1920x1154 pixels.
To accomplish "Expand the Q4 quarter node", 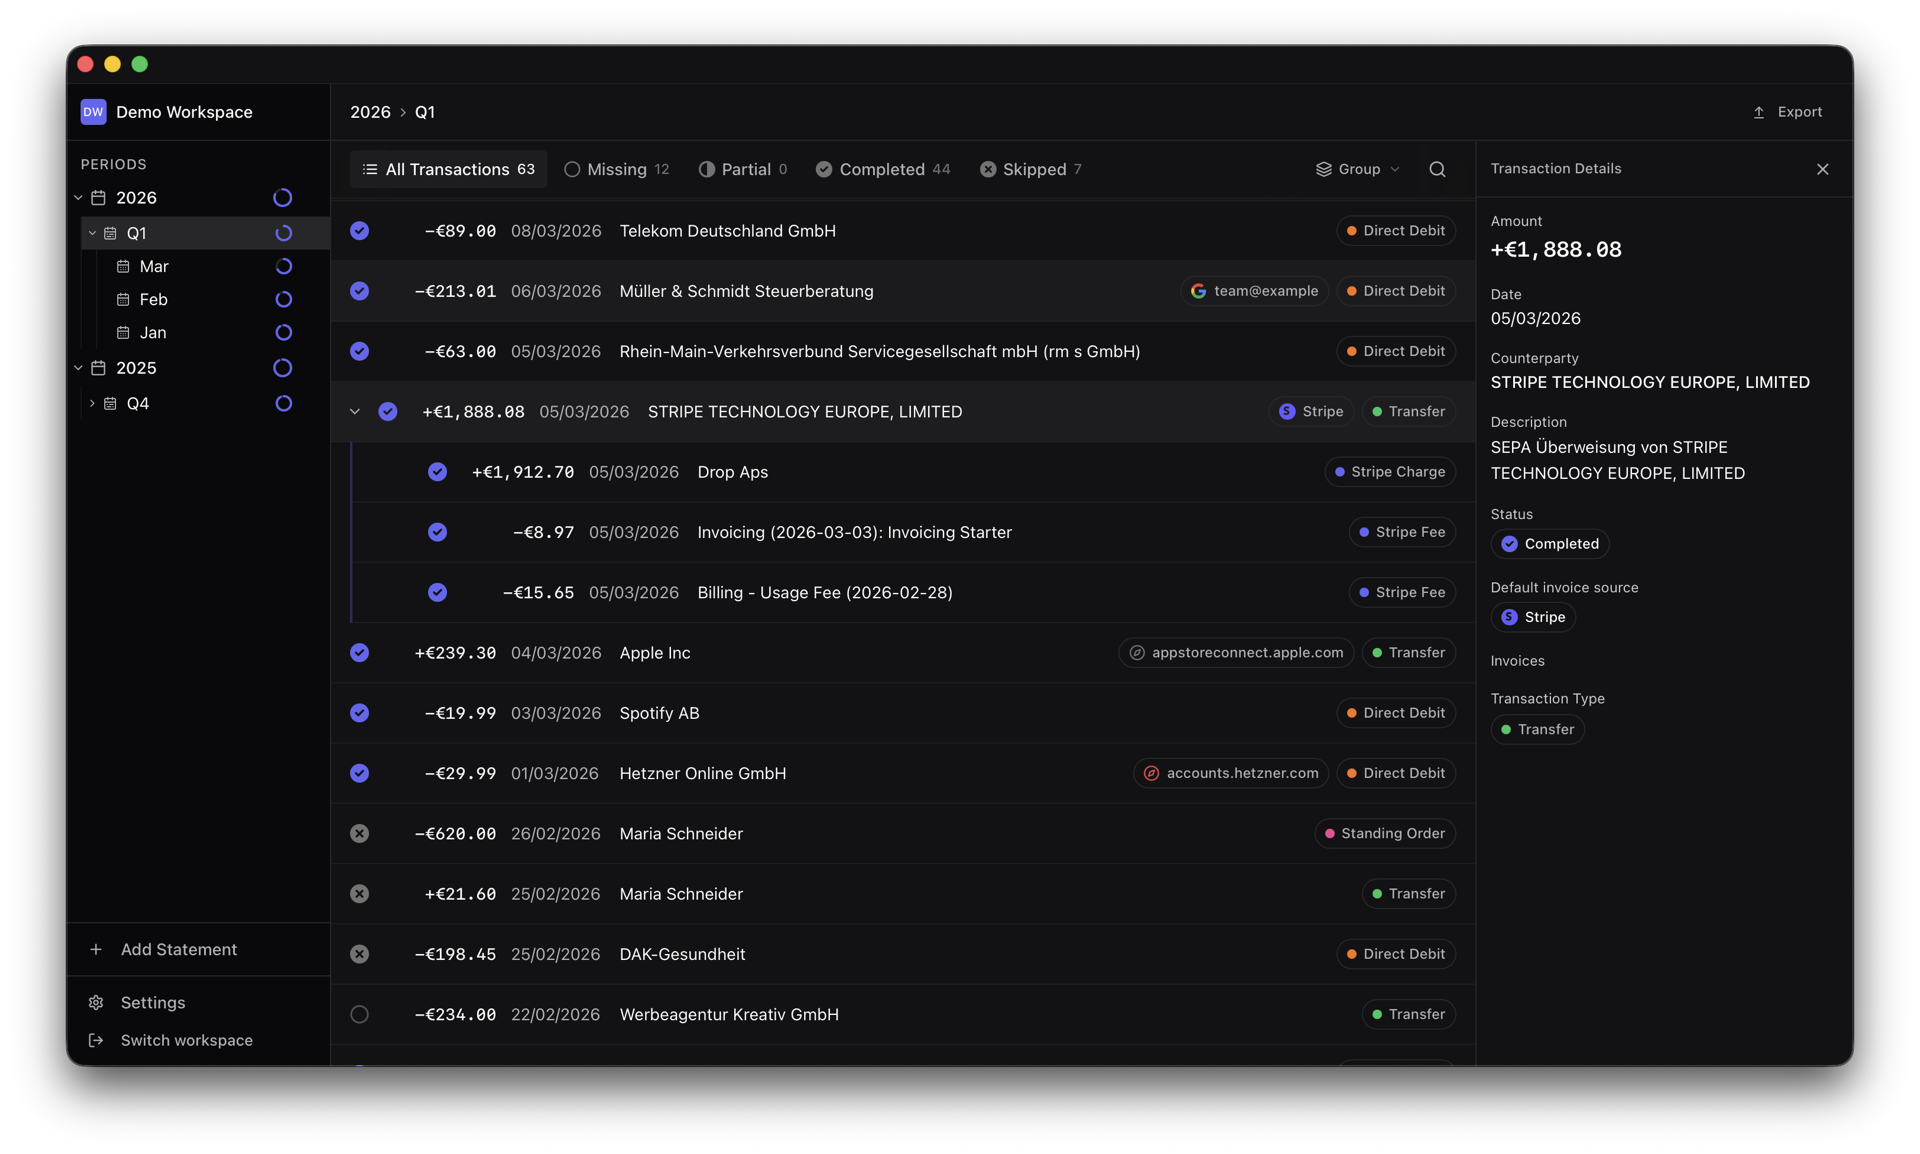I will 92,403.
